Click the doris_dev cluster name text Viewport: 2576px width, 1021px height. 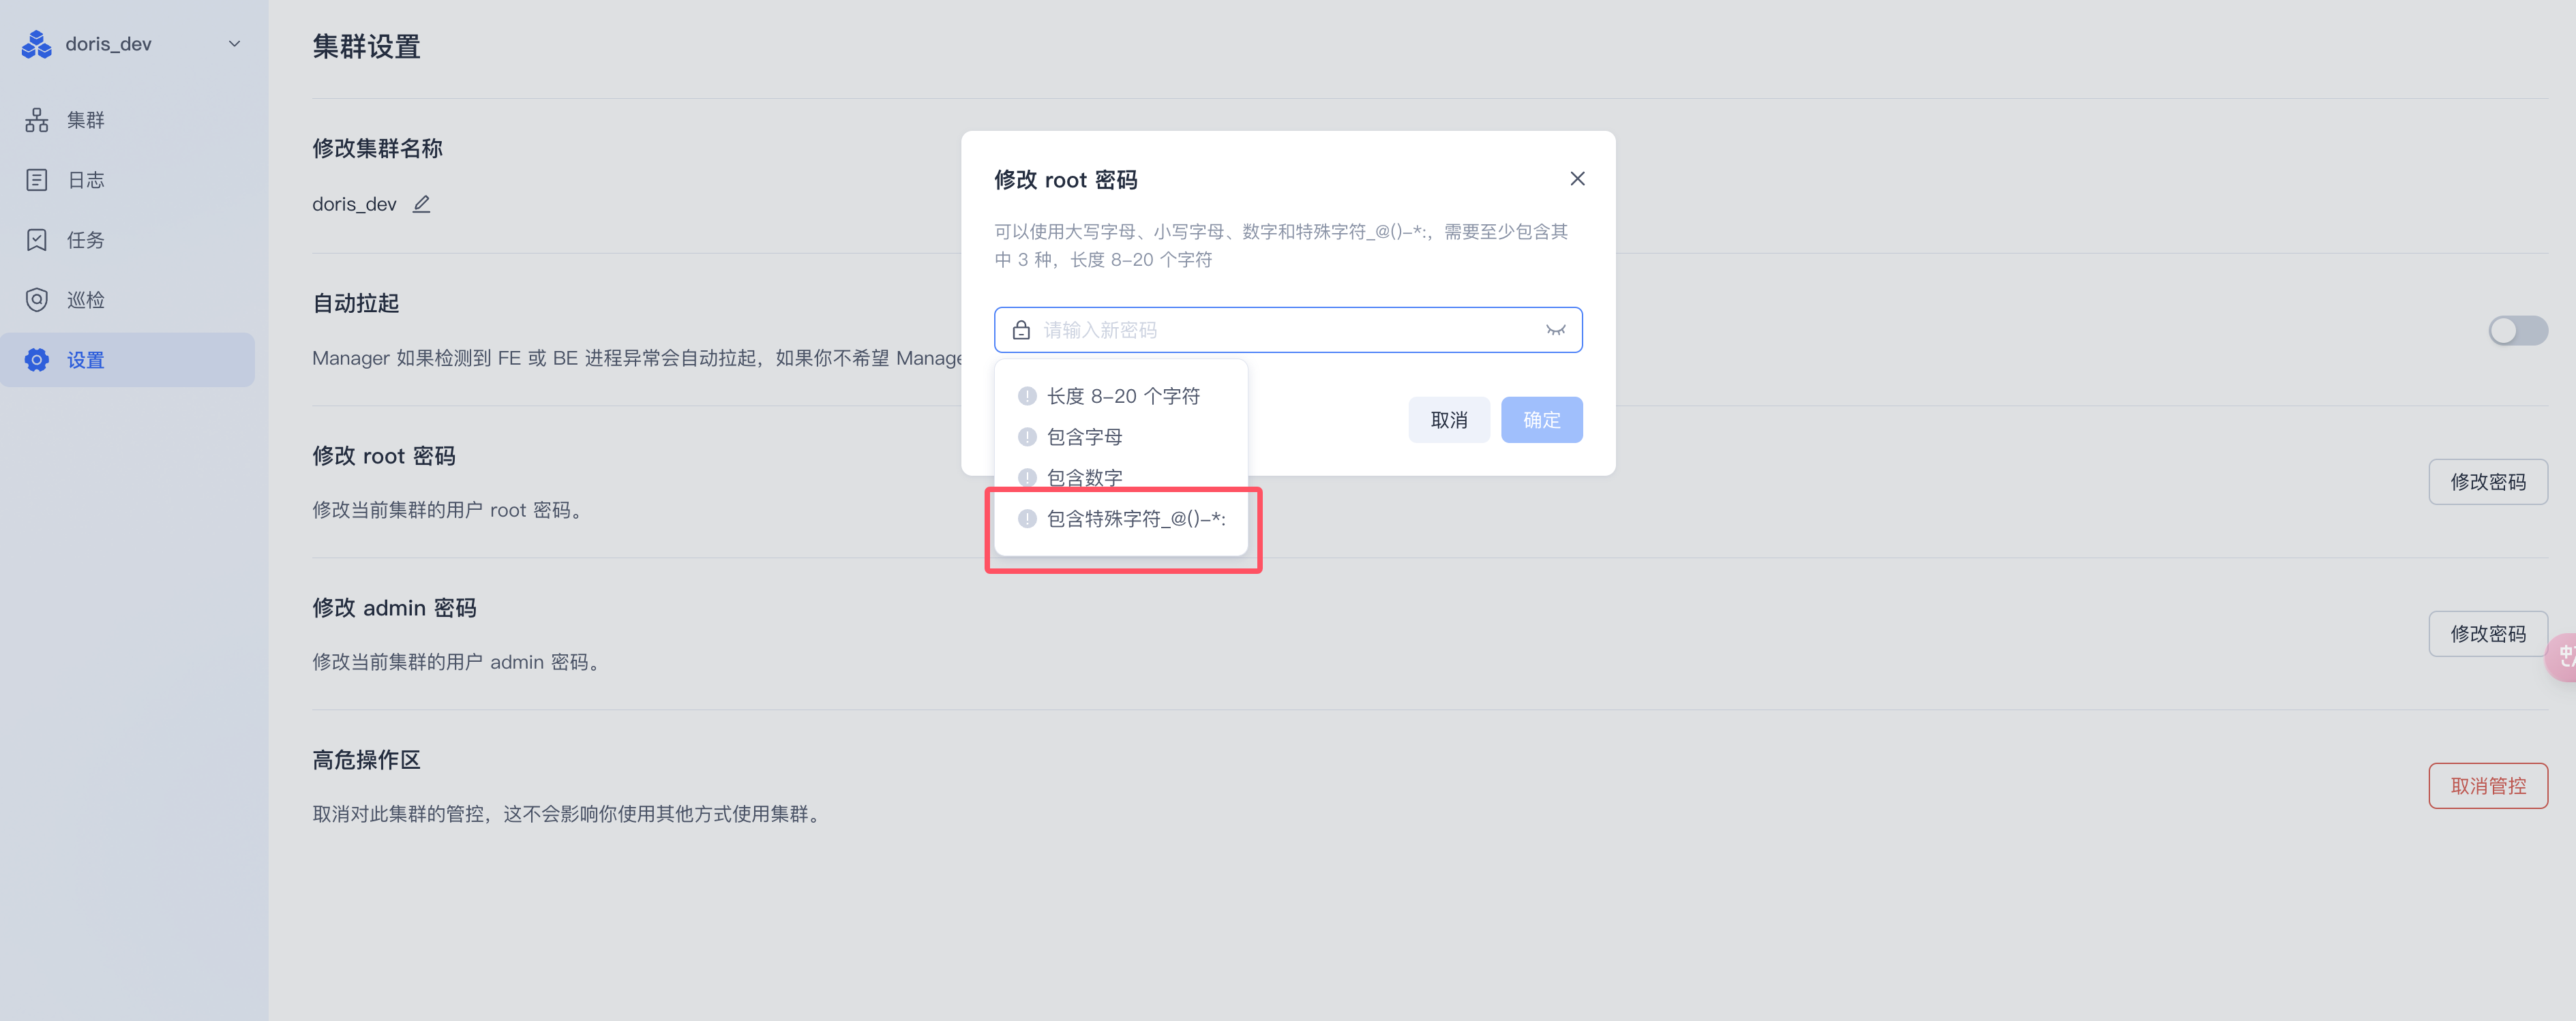[x=354, y=204]
